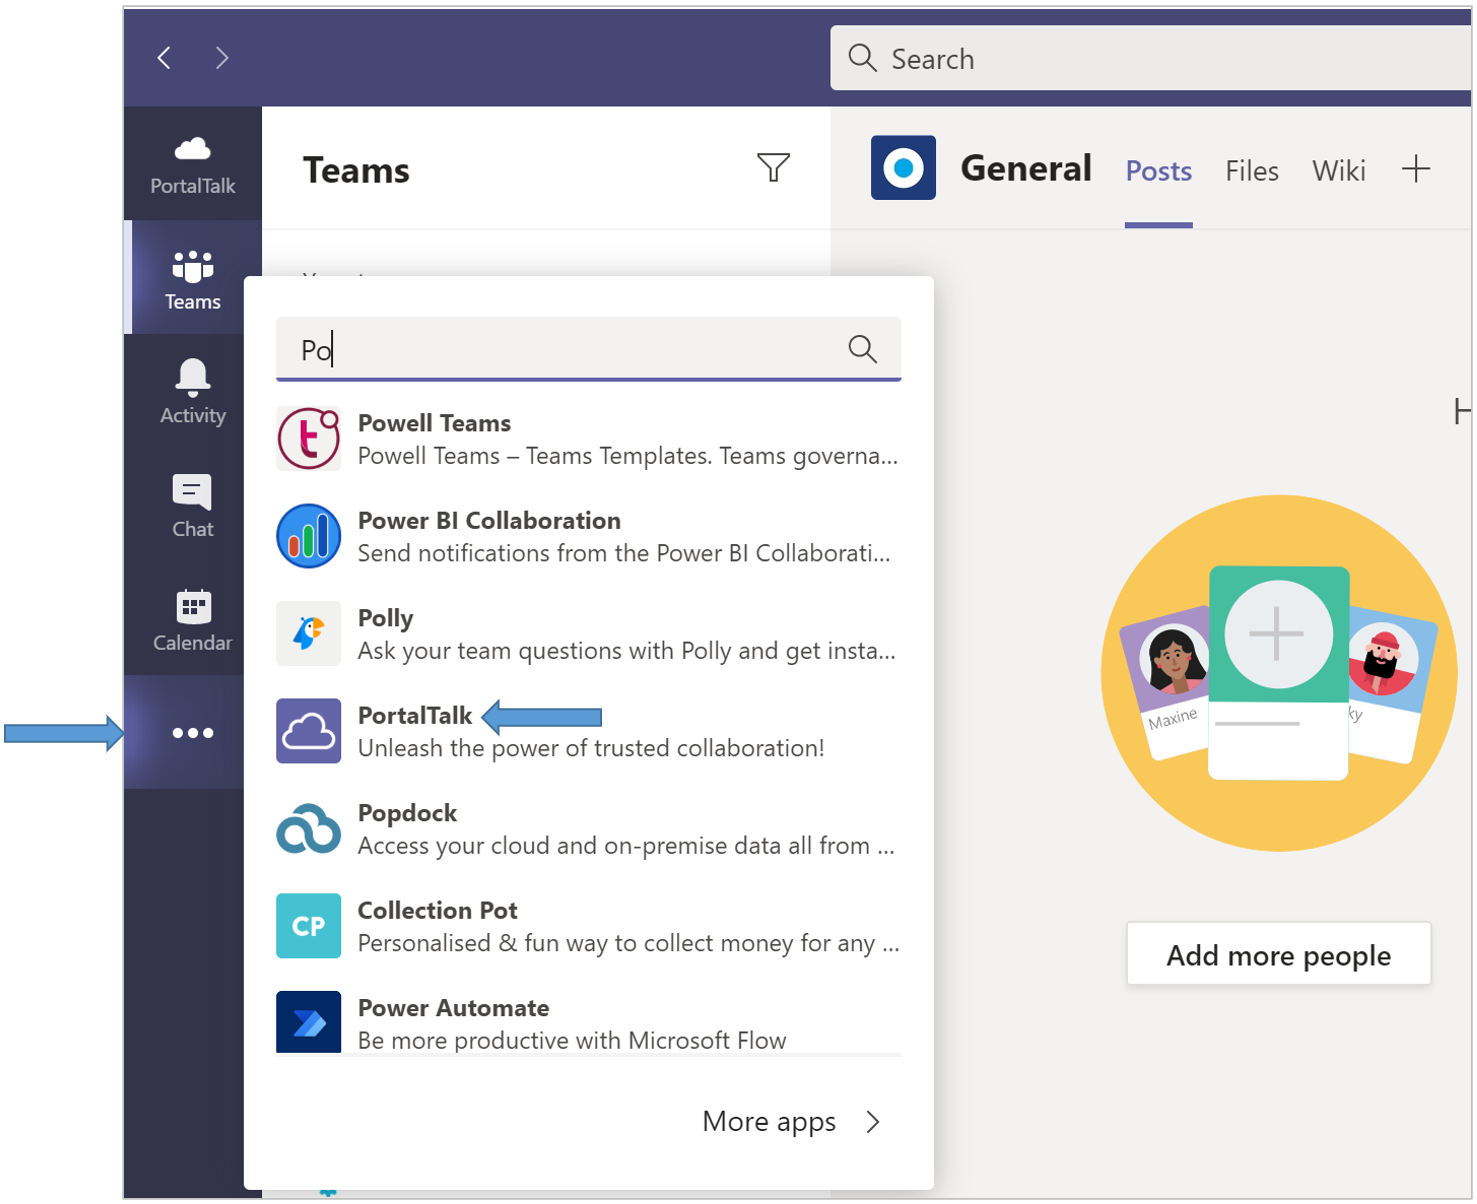This screenshot has width=1477, height=1204.
Task: Click the description 'Unleash the power of trusted collaboration!'
Action: click(x=591, y=749)
